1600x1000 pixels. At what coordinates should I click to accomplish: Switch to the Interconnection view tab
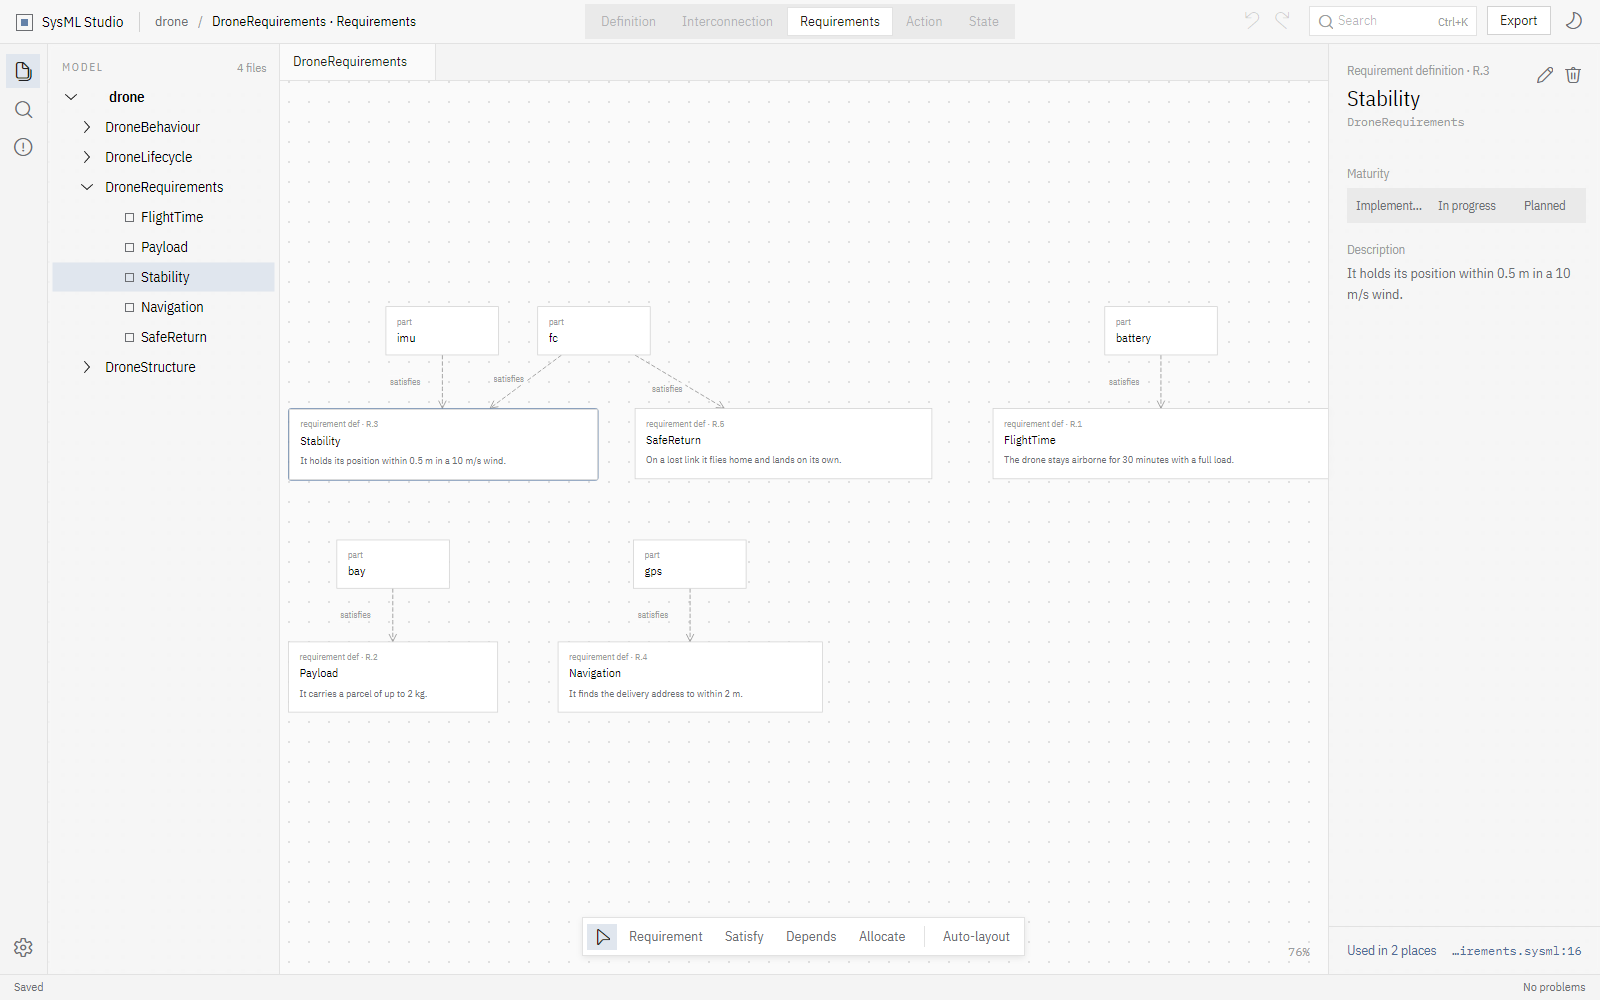point(727,21)
